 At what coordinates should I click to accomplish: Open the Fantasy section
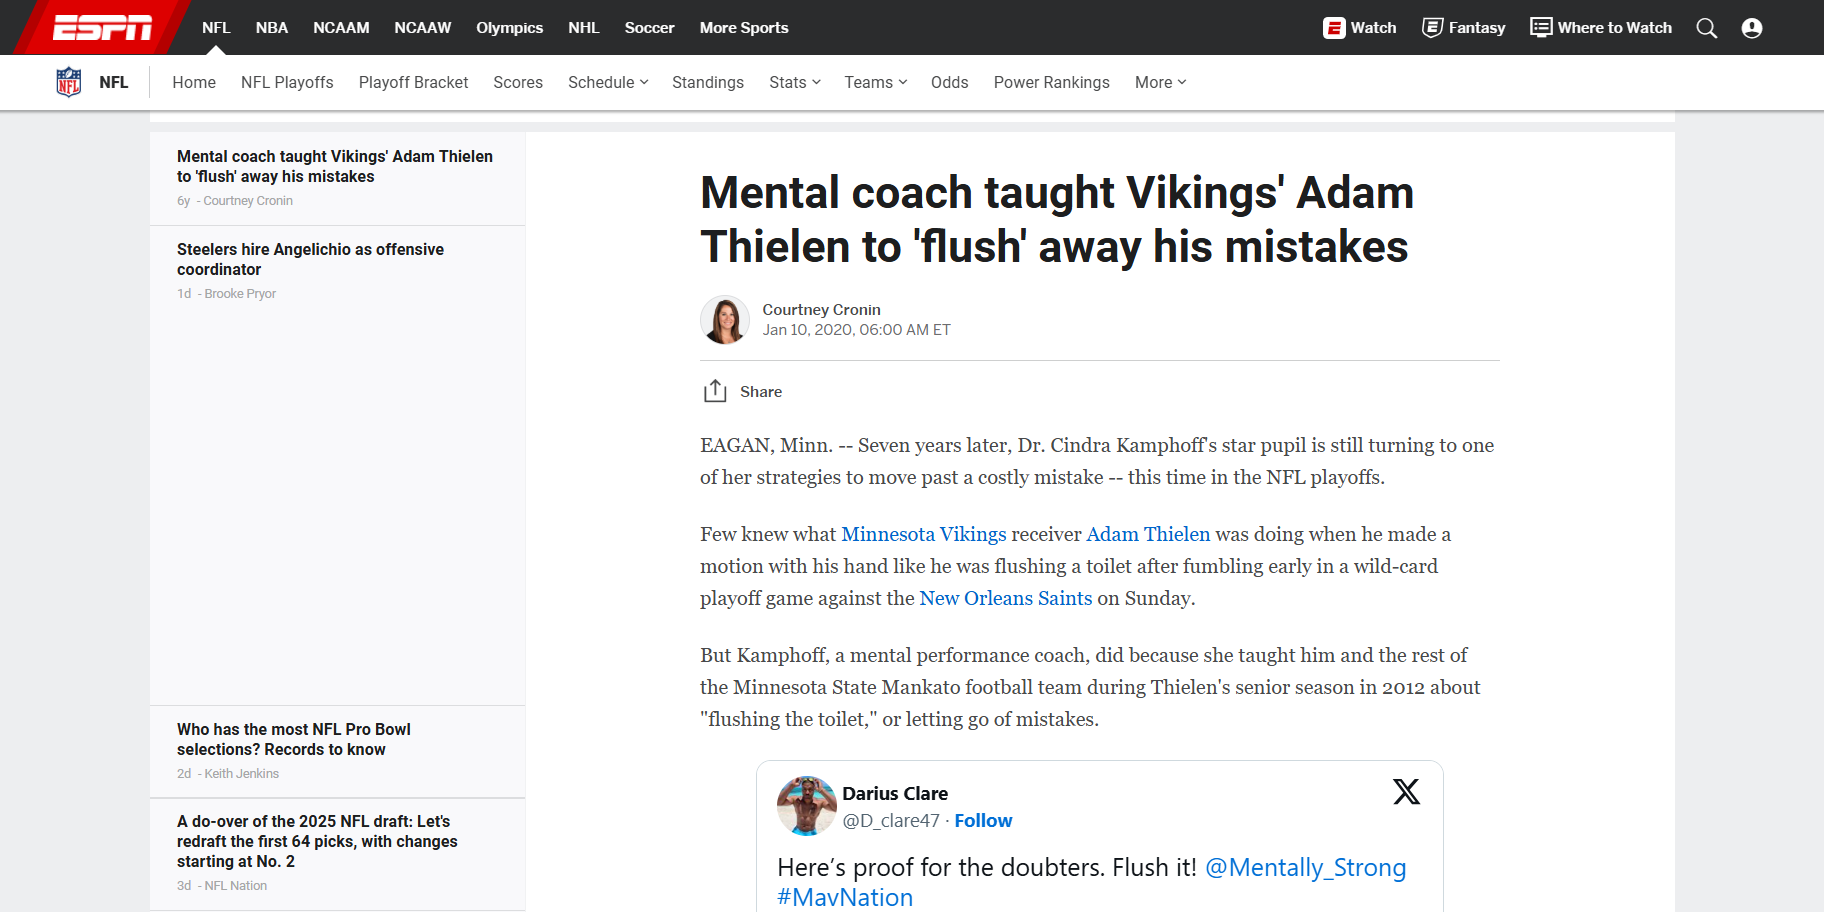[1463, 28]
